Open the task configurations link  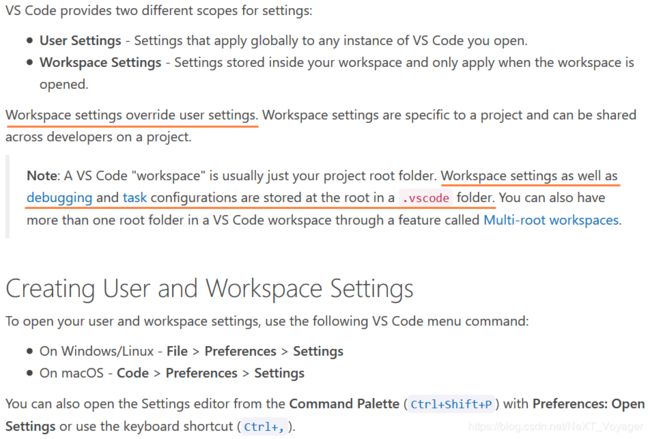point(135,198)
